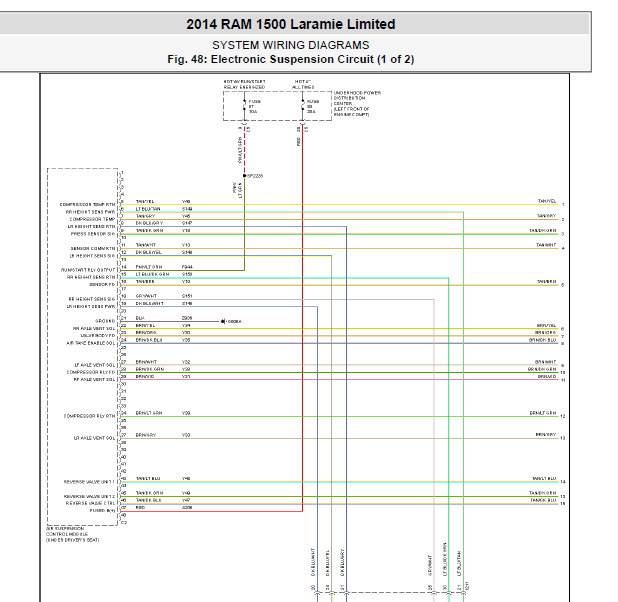Click the "COMPRESSOR TEMP RTN" pin label
Screen dimensions: 618x602
[x=87, y=205]
